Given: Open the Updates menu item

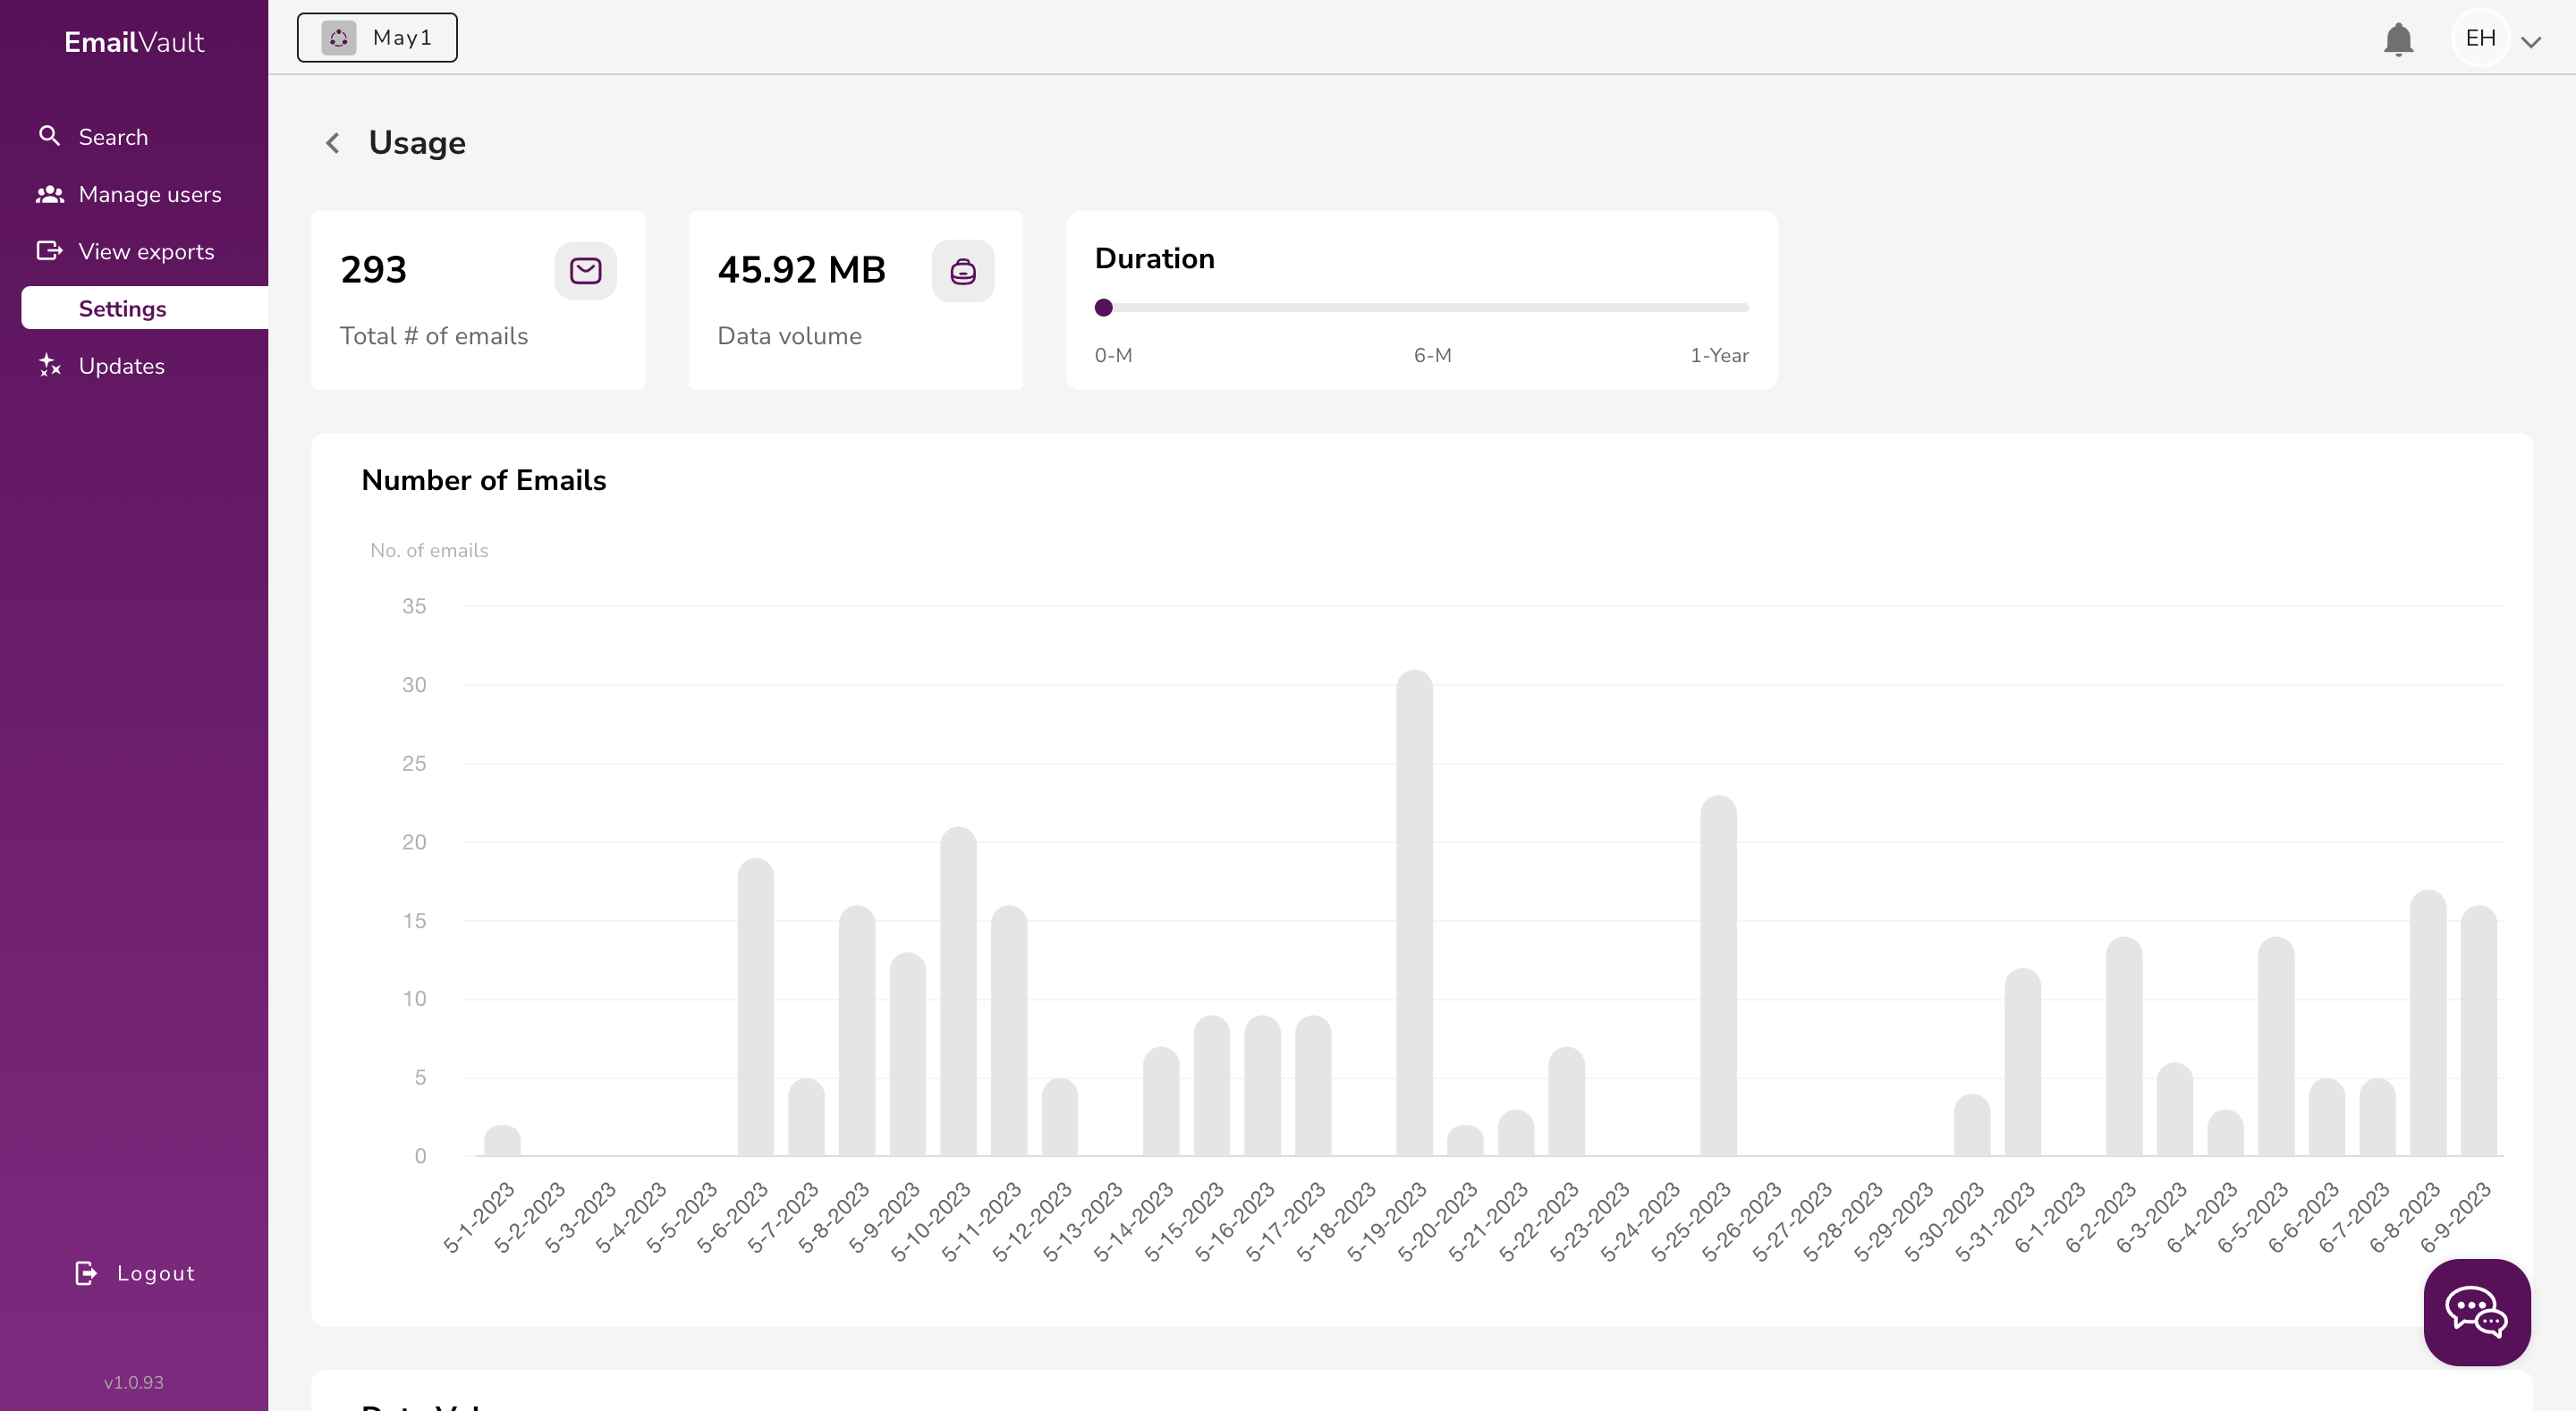Looking at the screenshot, I should click(121, 366).
